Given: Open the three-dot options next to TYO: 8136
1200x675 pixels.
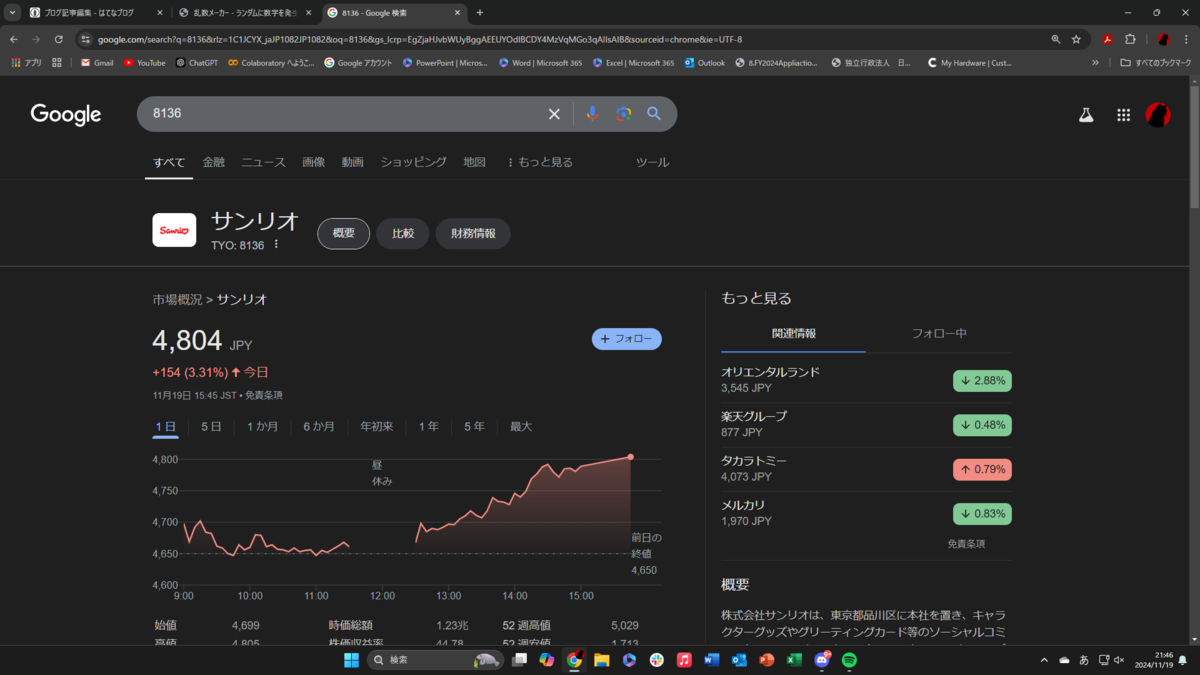Looking at the screenshot, I should click(x=276, y=245).
